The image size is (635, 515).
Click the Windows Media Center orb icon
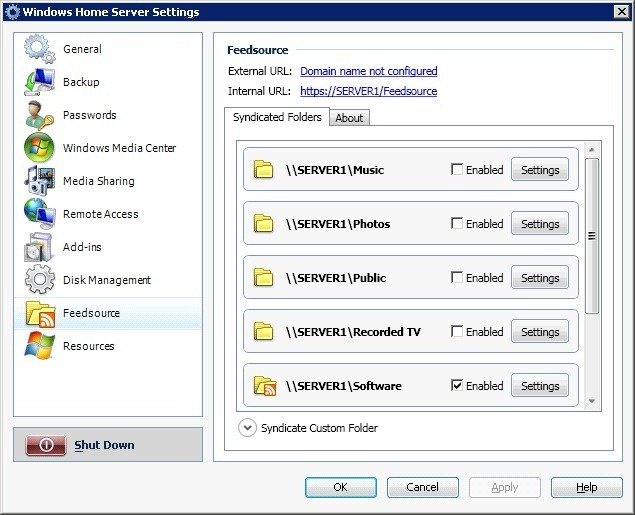pos(39,148)
